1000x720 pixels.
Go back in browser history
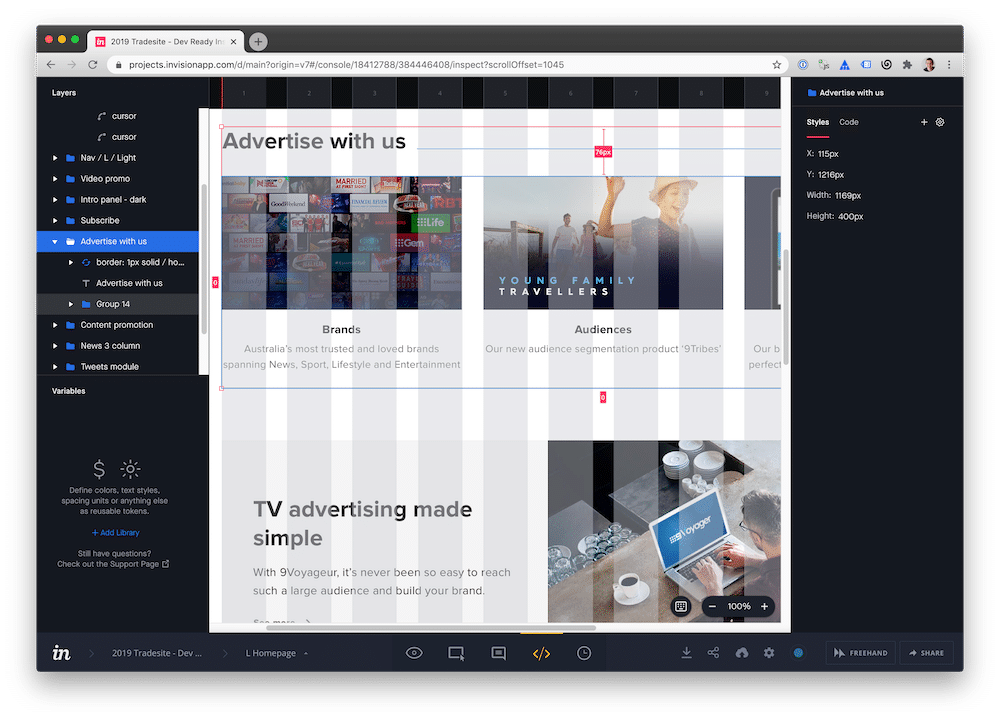tap(51, 64)
